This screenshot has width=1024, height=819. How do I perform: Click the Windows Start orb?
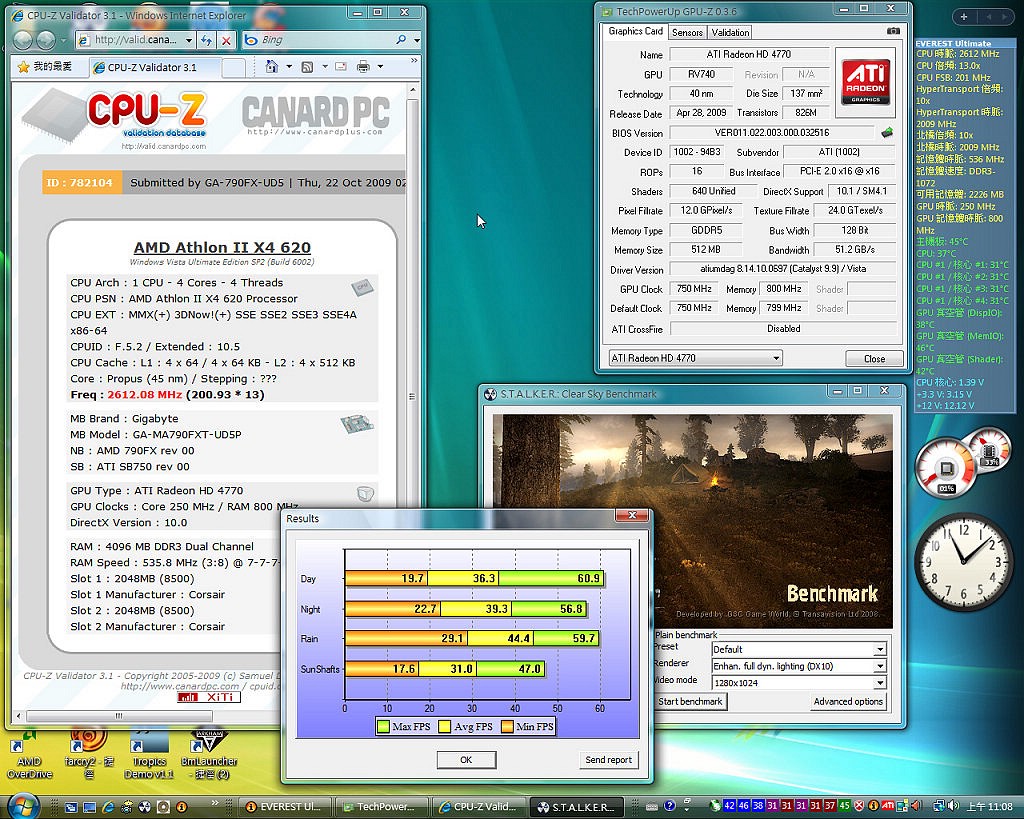coord(22,806)
